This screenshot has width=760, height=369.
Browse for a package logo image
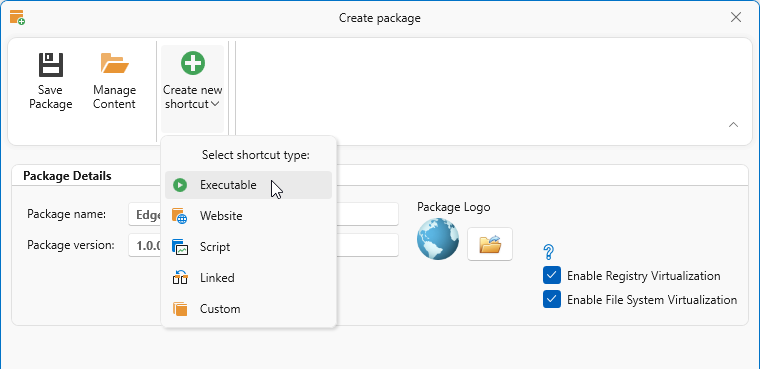pos(490,244)
